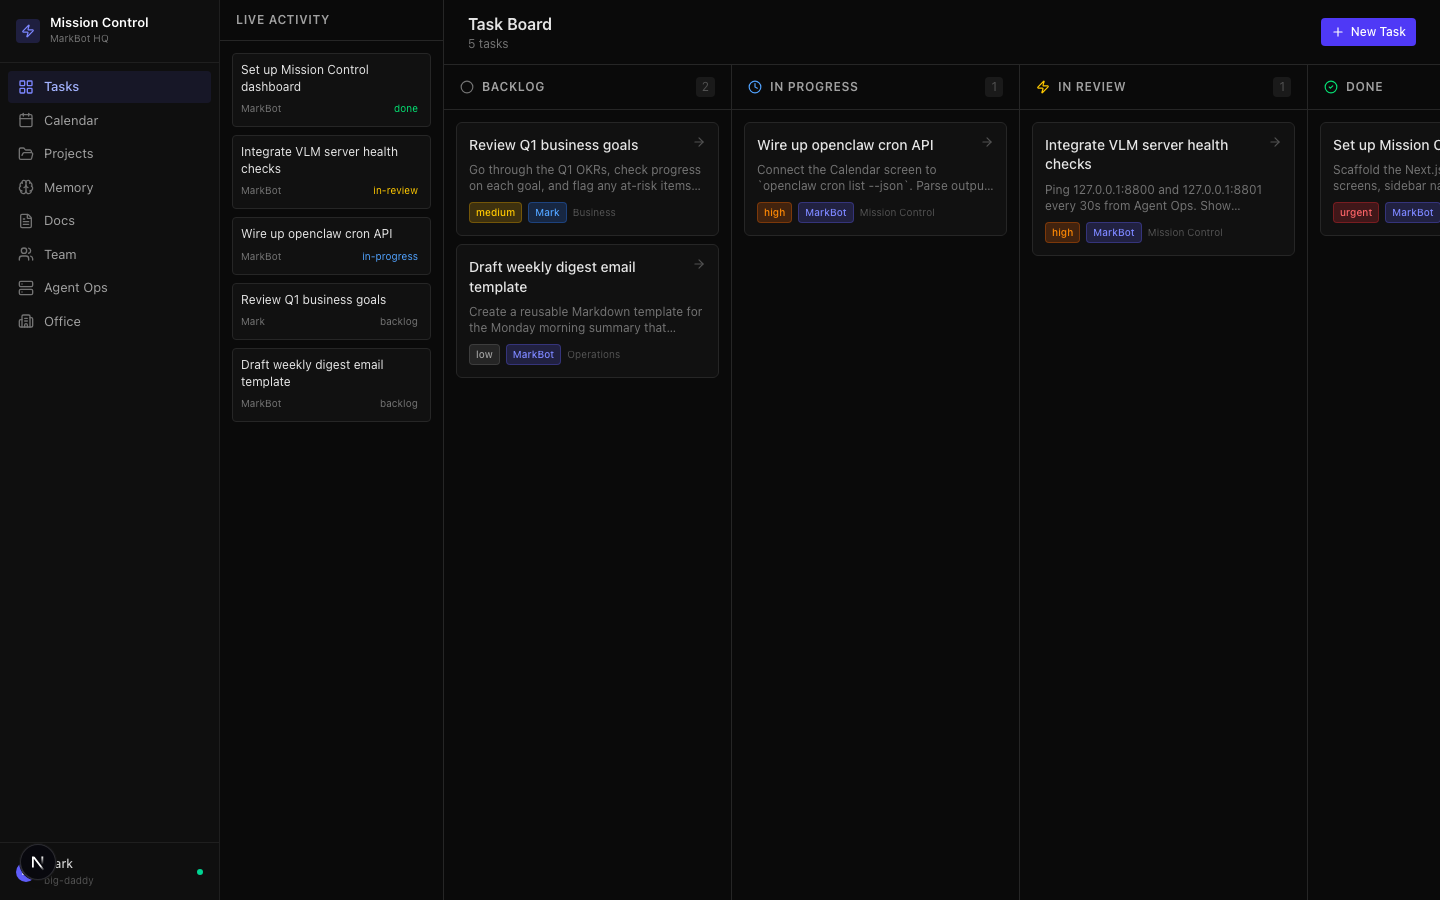
Task: Click the Memory brain icon
Action: pos(26,187)
